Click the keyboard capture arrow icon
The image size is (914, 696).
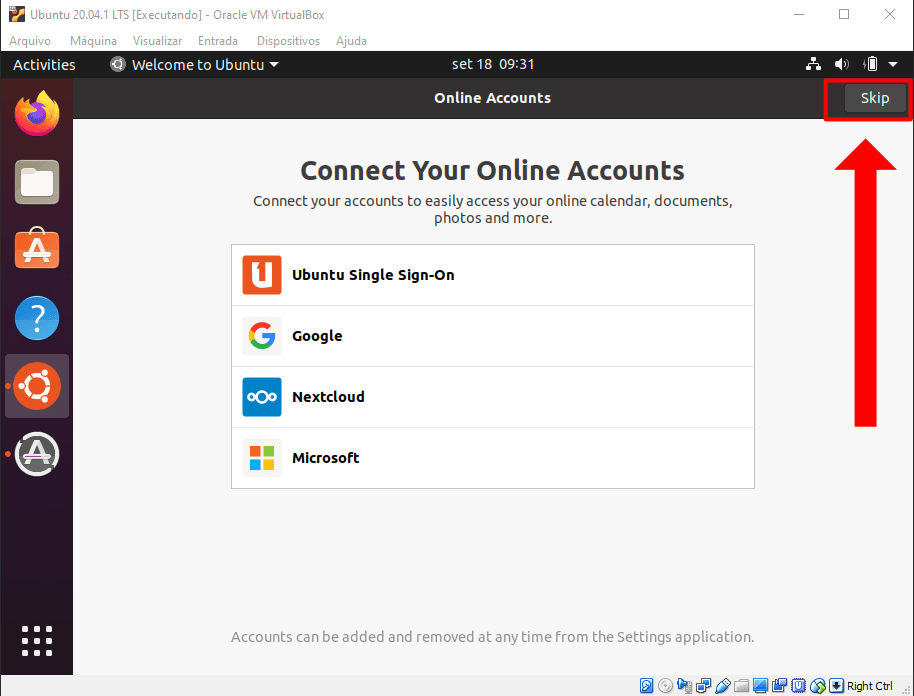pos(837,686)
